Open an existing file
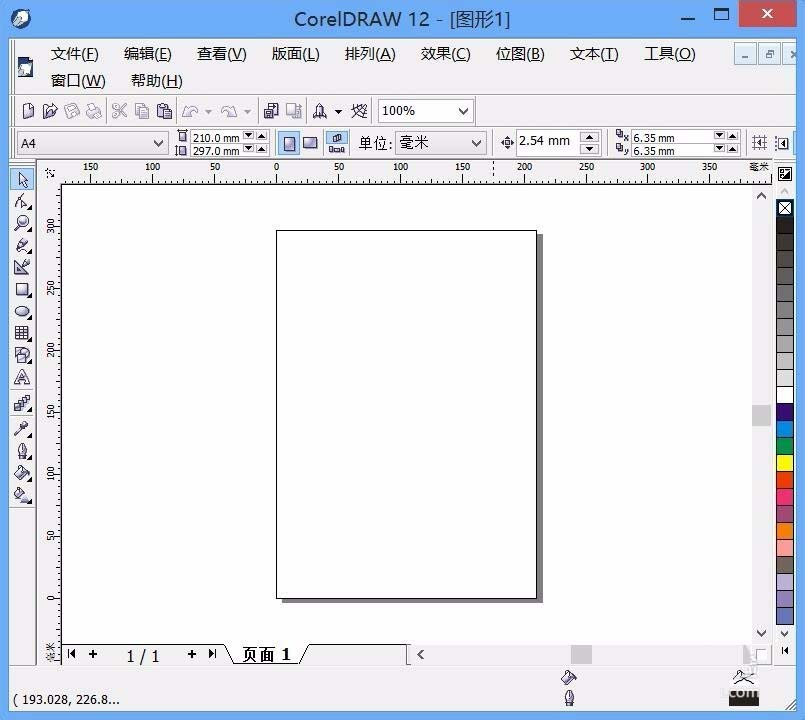Viewport: 805px width, 720px height. 50,110
